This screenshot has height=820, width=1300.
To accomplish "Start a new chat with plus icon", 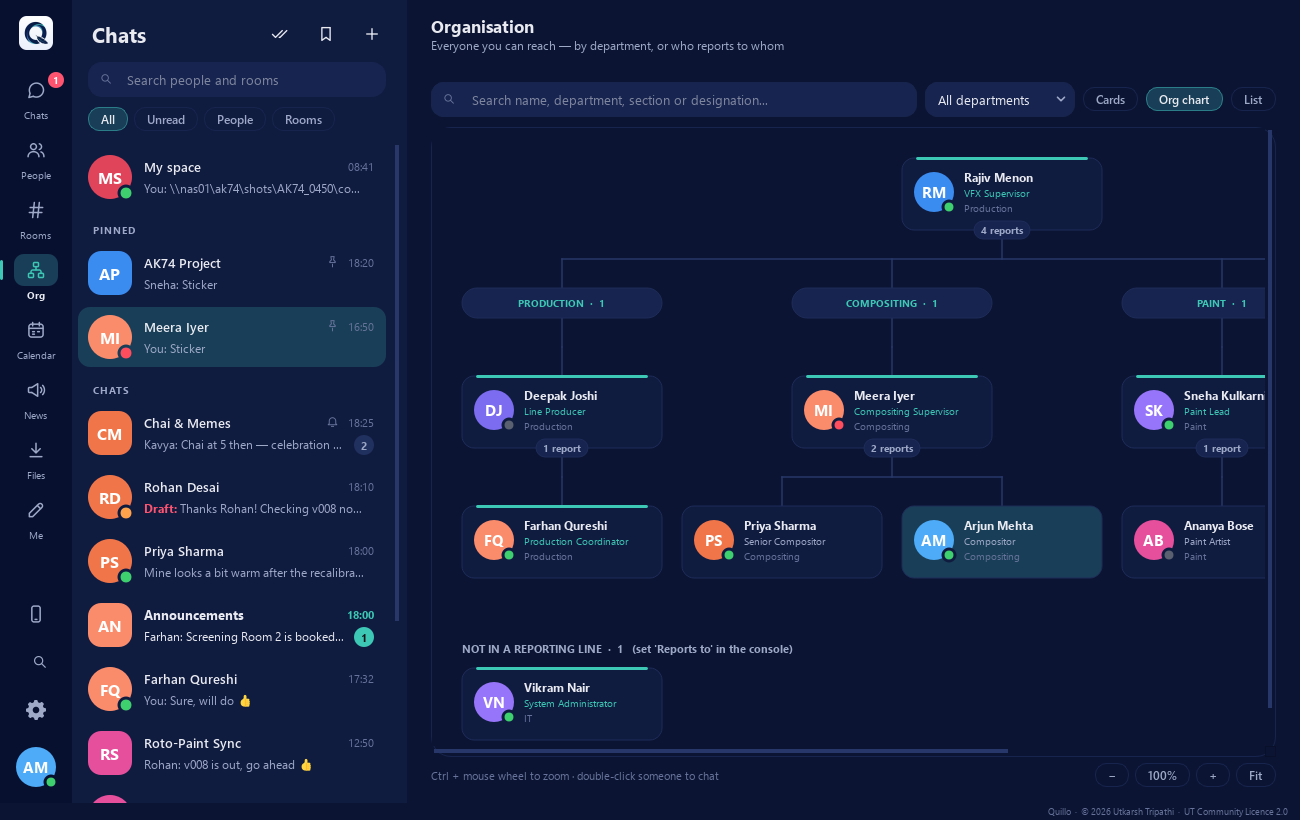I will click(x=372, y=34).
